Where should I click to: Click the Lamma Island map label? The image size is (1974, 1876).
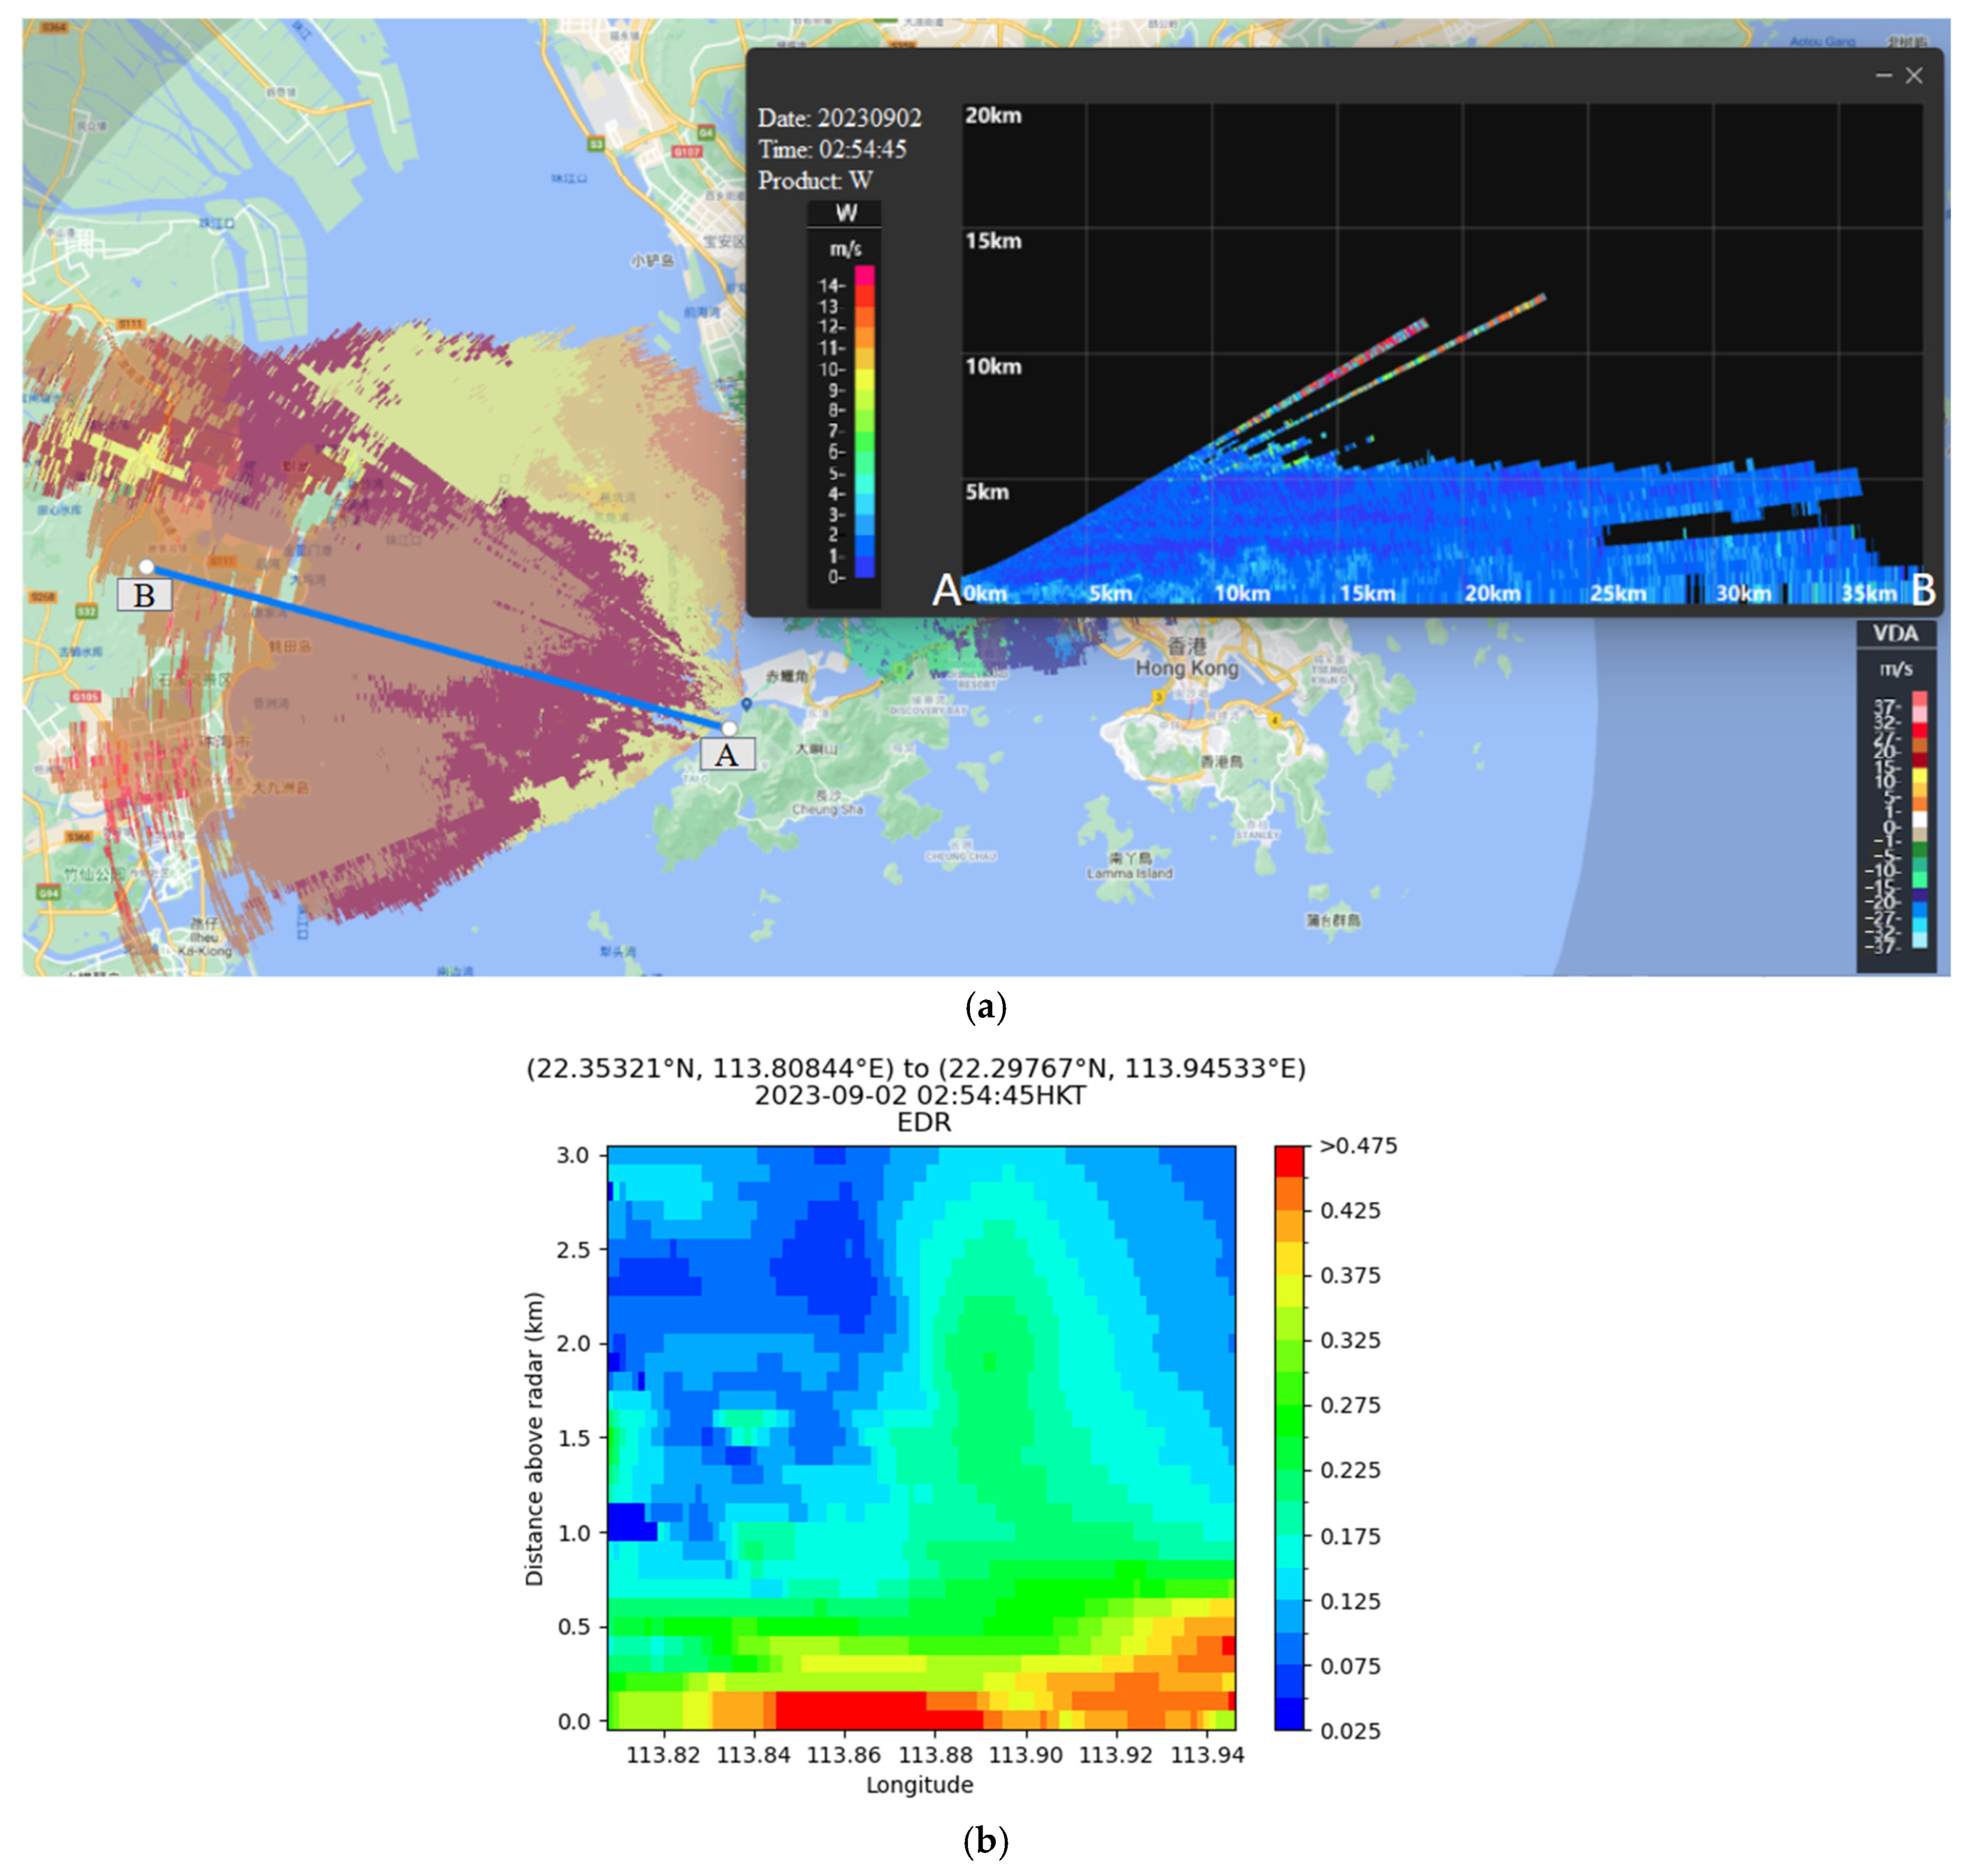click(x=1129, y=873)
